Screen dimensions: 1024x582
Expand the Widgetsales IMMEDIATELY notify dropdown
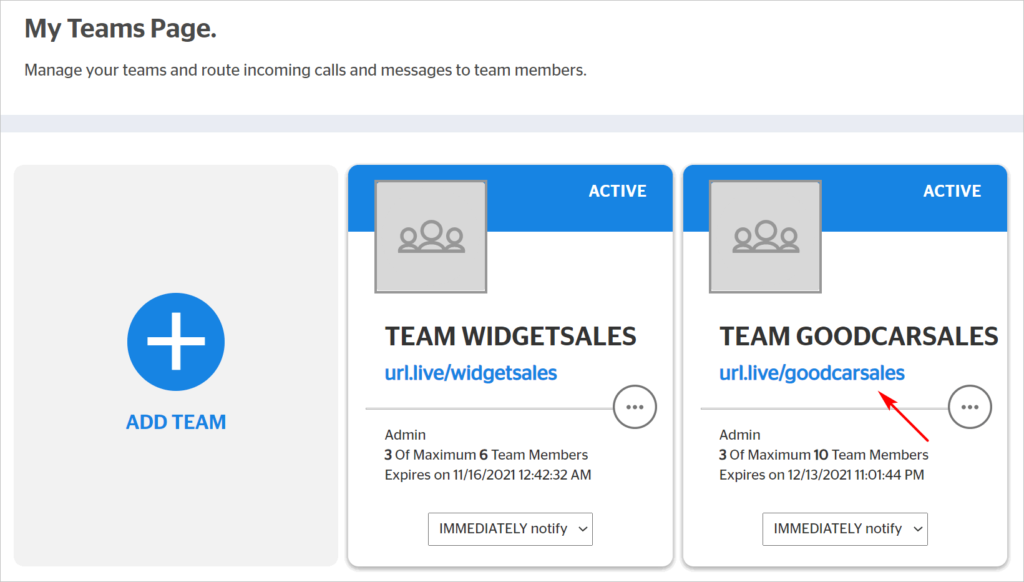click(510, 529)
